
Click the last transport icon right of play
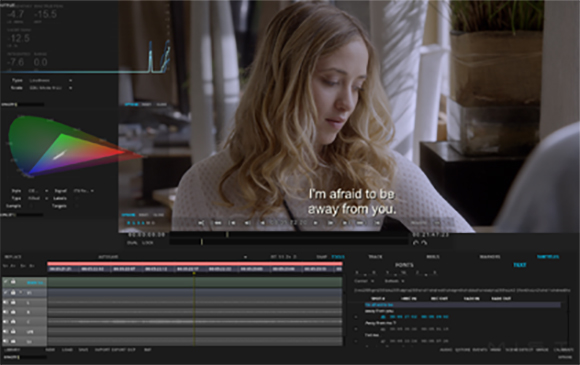377,223
